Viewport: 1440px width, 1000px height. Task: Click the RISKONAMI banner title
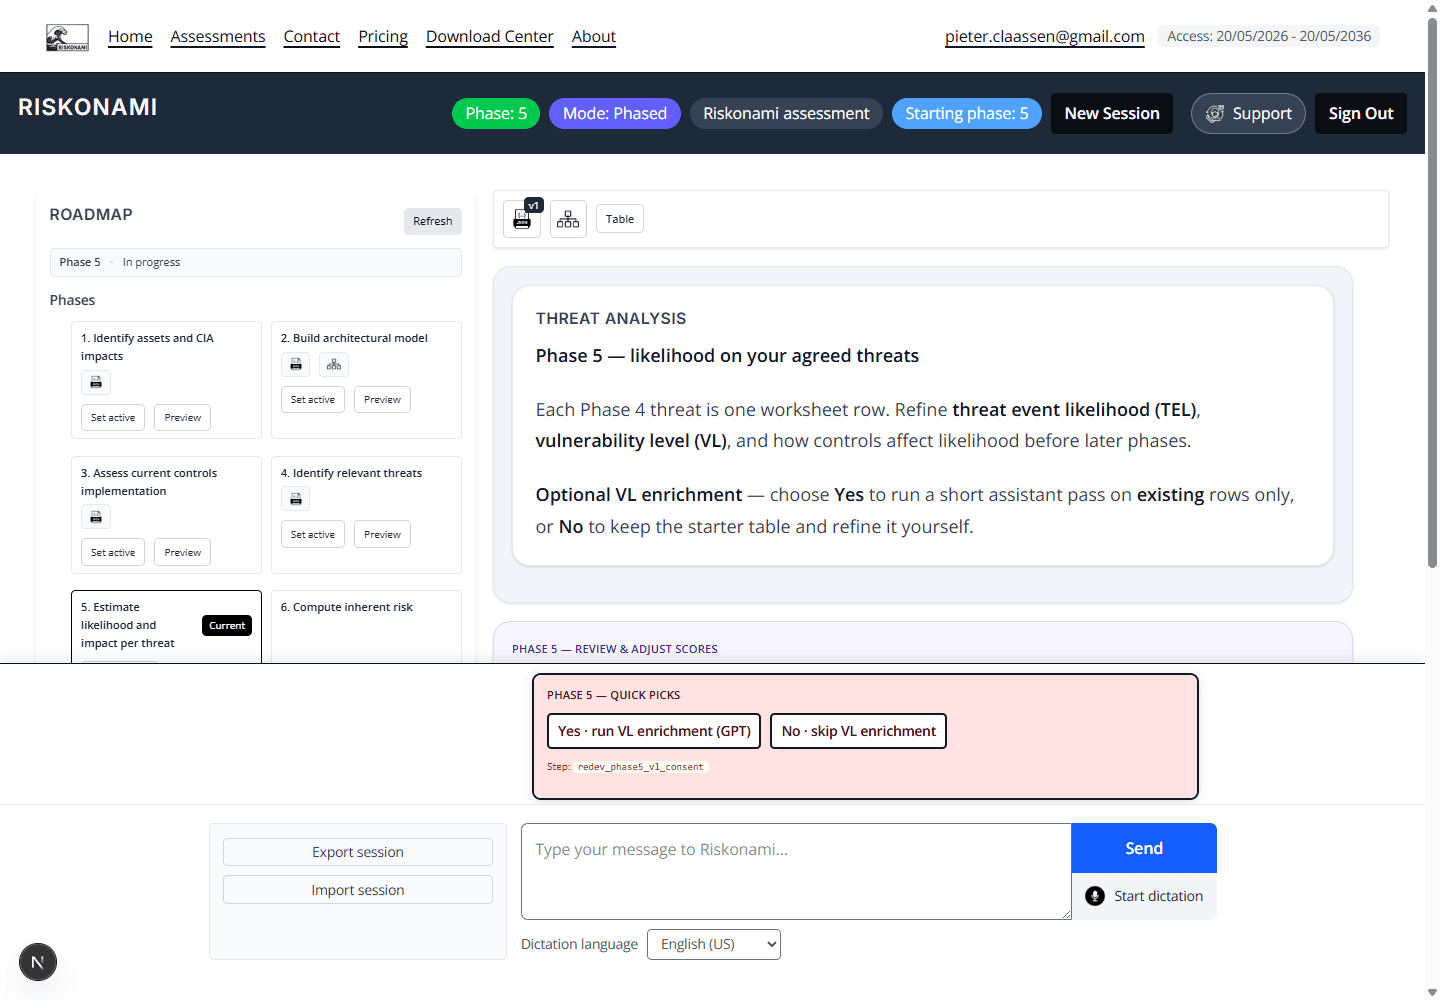88,108
